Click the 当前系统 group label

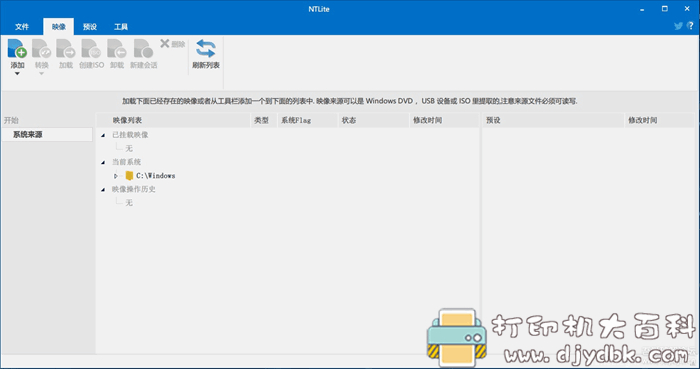[x=126, y=162]
